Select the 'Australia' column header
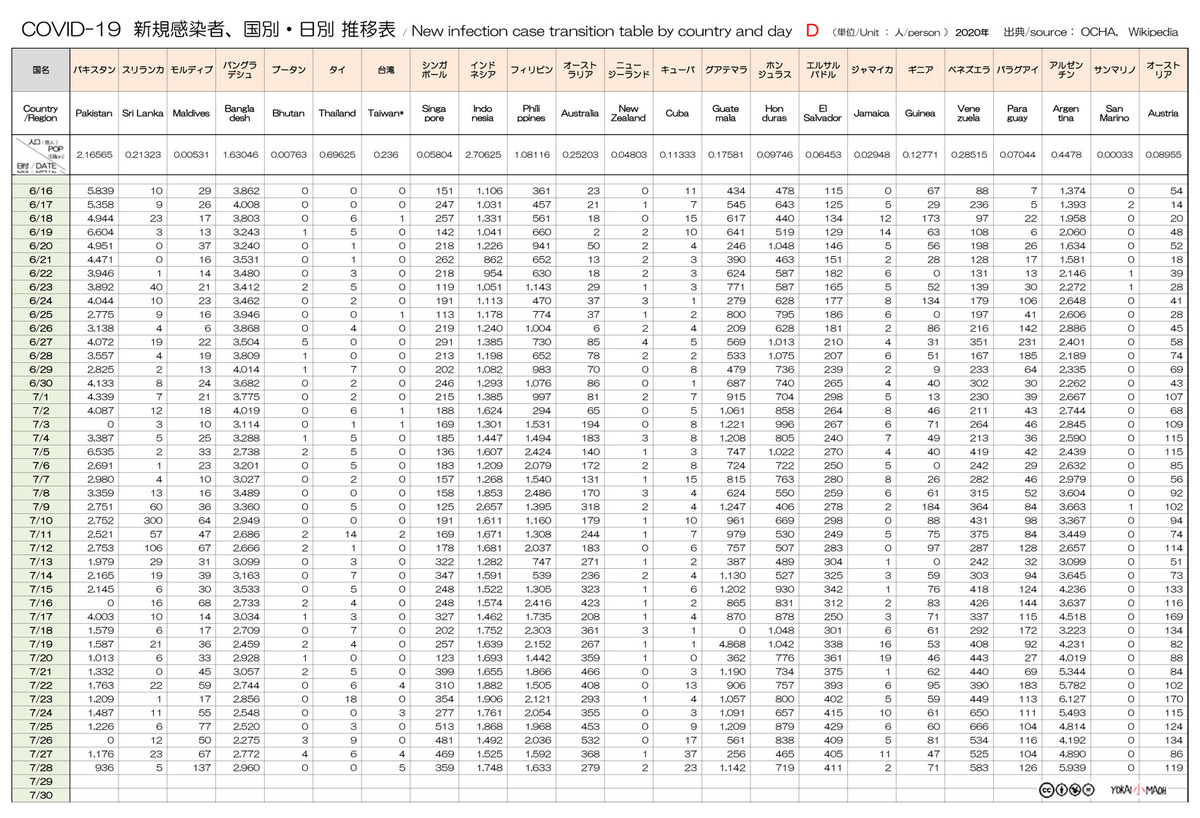1200x818 pixels. (x=580, y=113)
